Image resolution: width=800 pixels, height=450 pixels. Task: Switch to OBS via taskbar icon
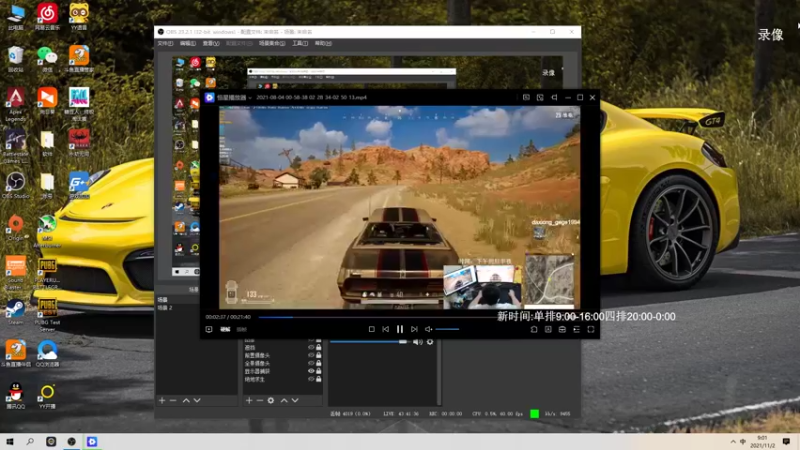[x=71, y=442]
